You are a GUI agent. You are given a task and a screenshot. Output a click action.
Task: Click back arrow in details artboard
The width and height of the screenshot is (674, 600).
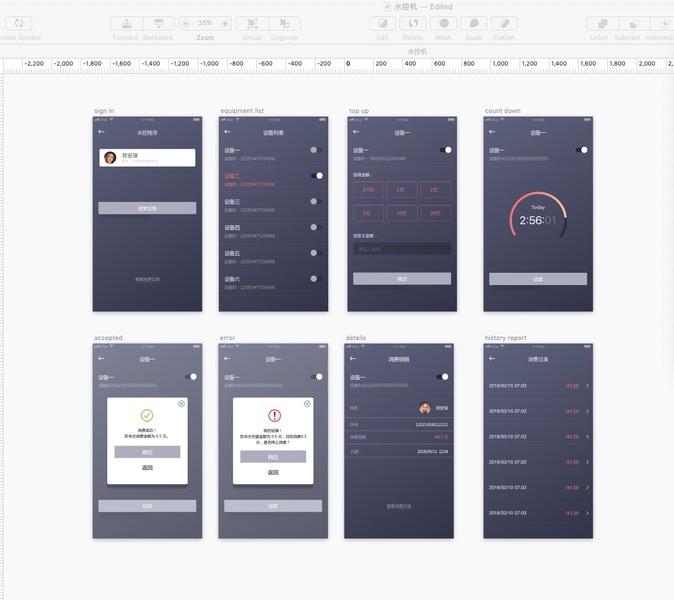[353, 358]
